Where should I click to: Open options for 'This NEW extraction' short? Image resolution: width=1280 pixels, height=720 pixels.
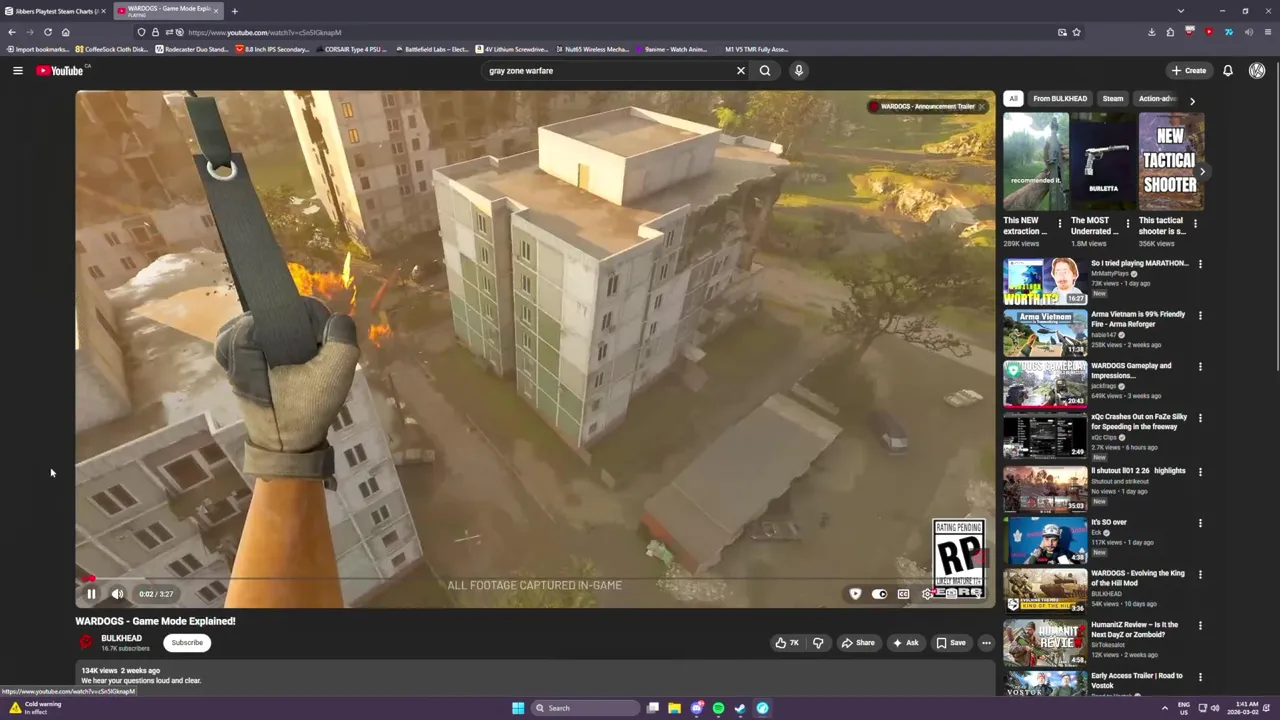[1060, 224]
